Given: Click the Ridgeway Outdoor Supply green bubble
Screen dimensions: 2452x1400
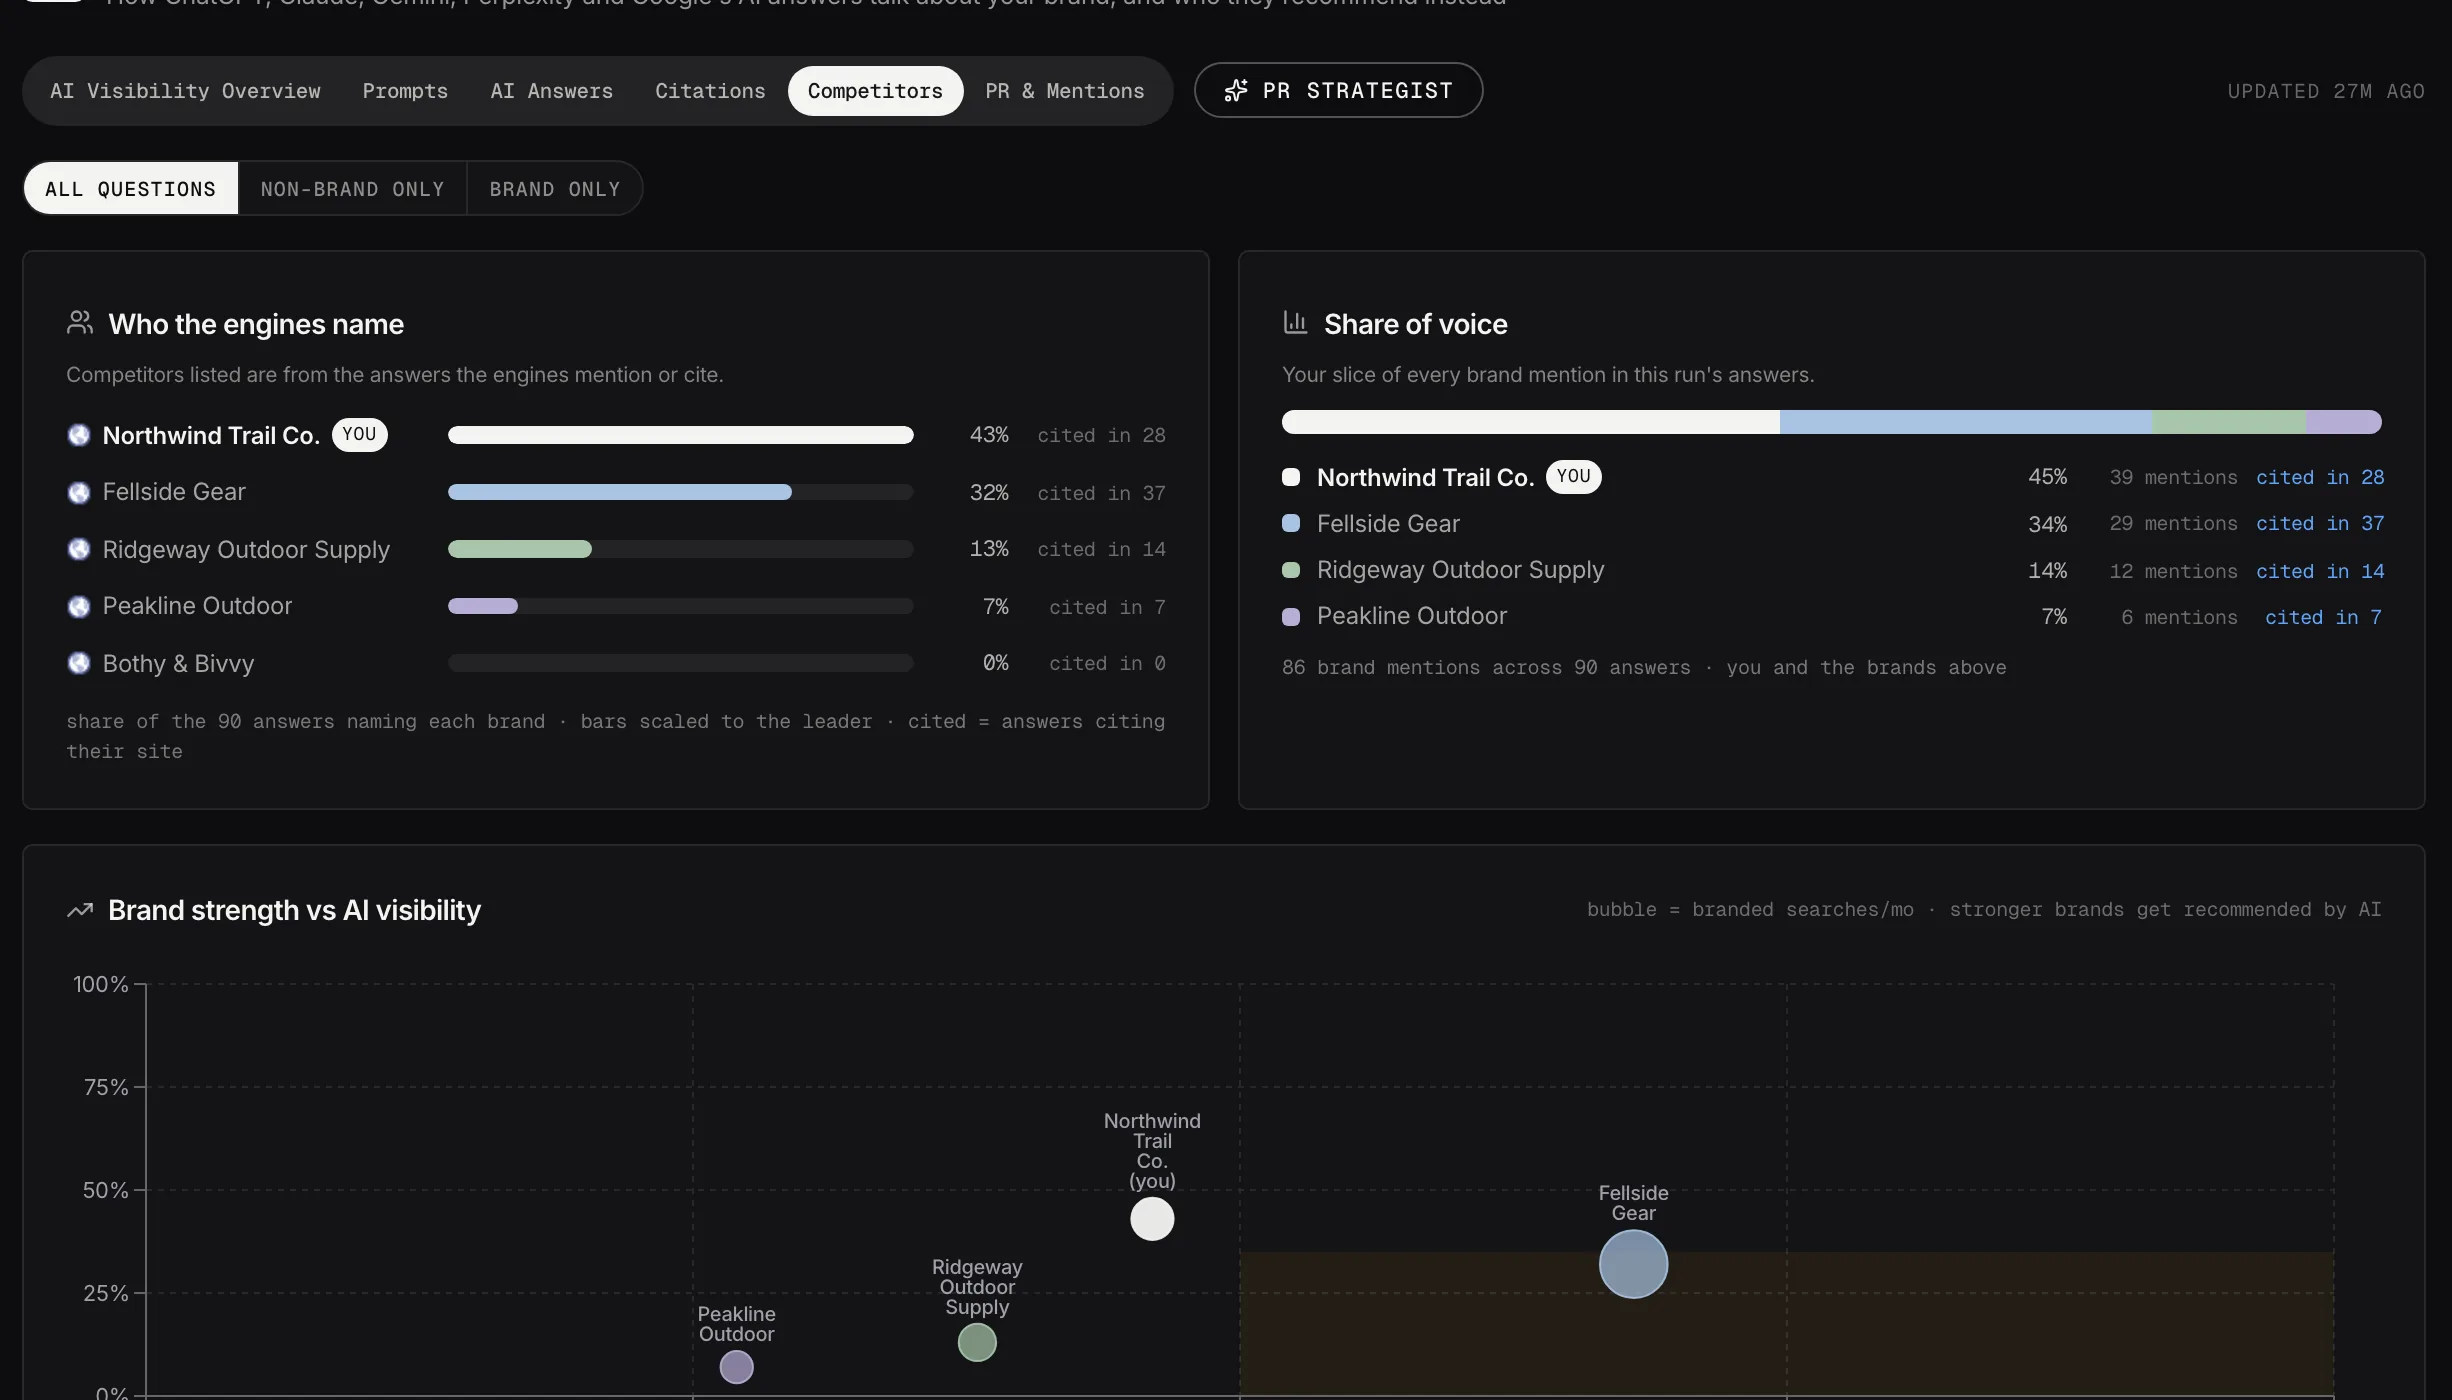Looking at the screenshot, I should coord(977,1342).
